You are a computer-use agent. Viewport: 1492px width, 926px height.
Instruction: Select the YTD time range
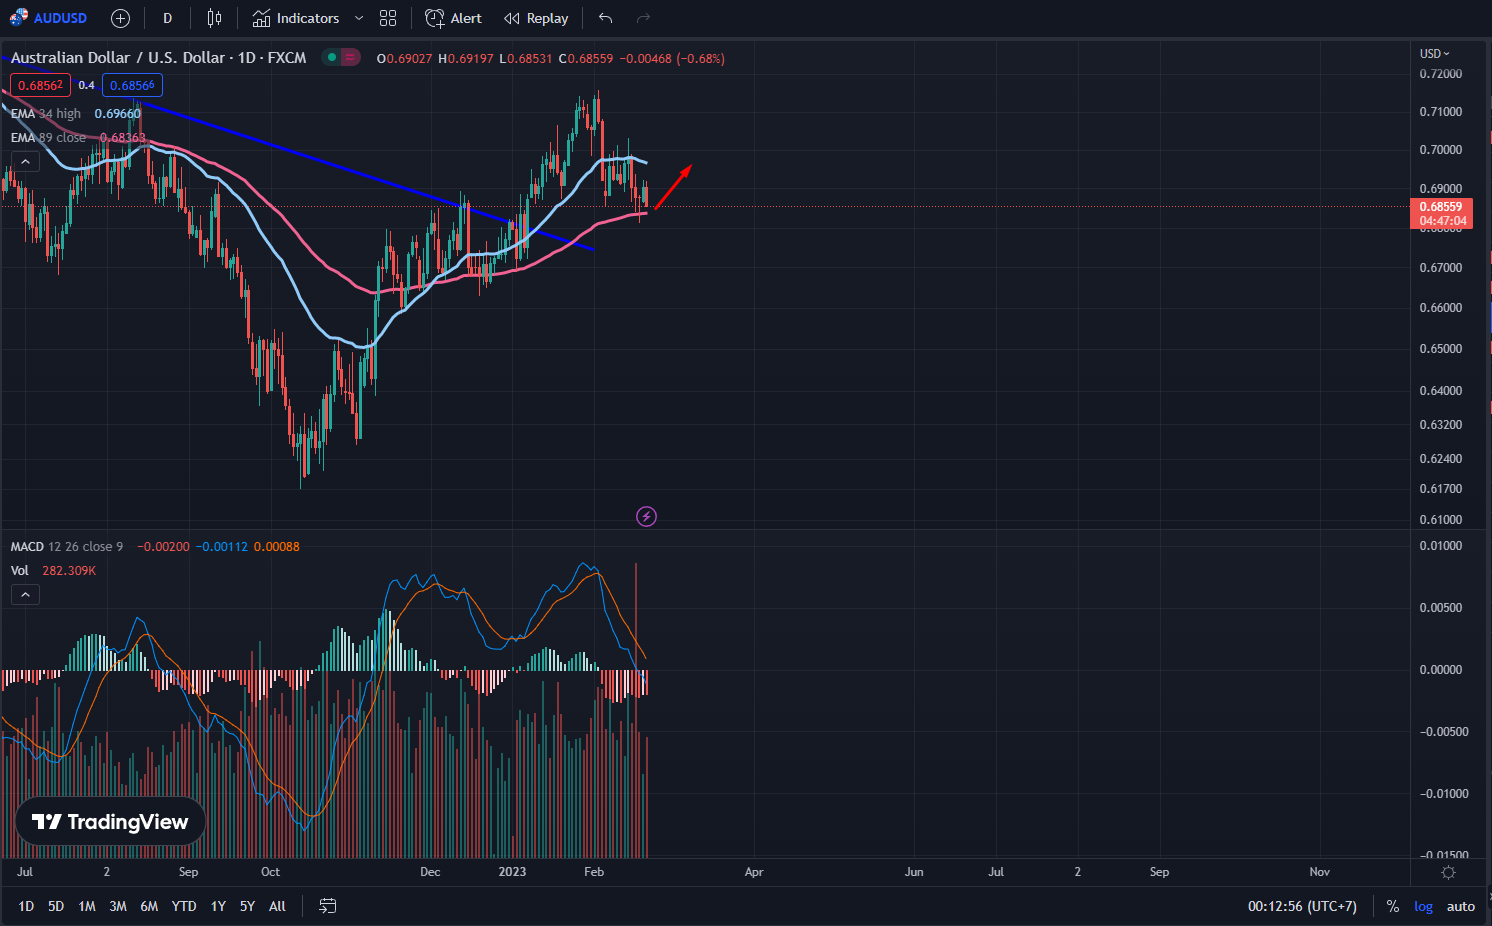184,906
